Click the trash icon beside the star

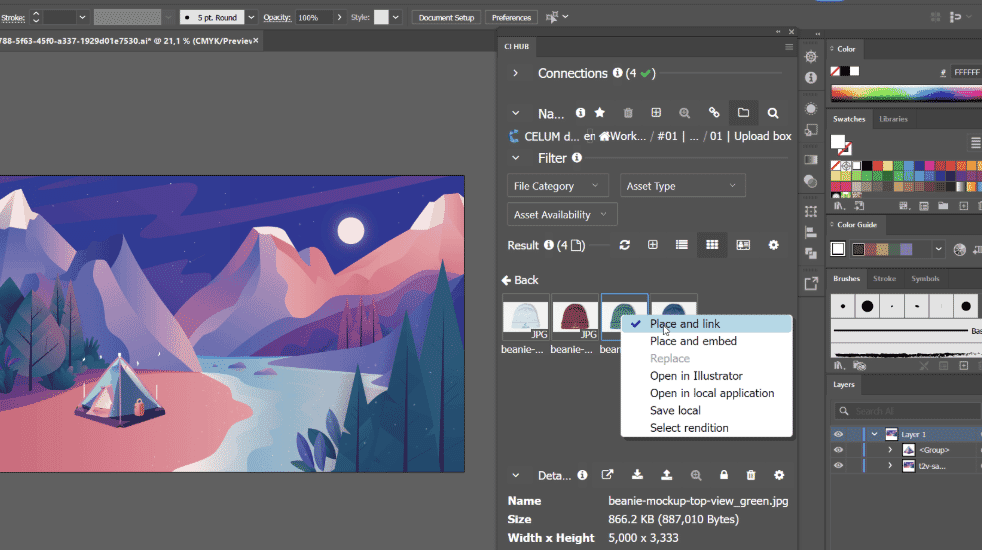click(x=628, y=113)
